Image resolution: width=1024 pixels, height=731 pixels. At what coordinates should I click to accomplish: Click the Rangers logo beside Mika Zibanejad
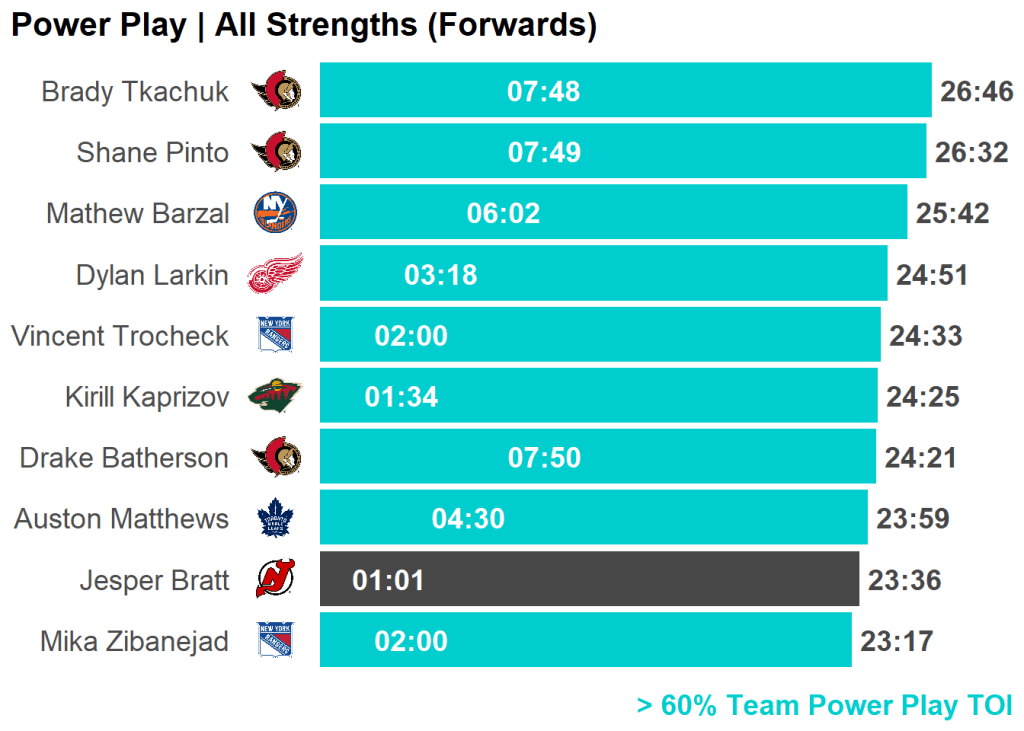pyautogui.click(x=275, y=641)
